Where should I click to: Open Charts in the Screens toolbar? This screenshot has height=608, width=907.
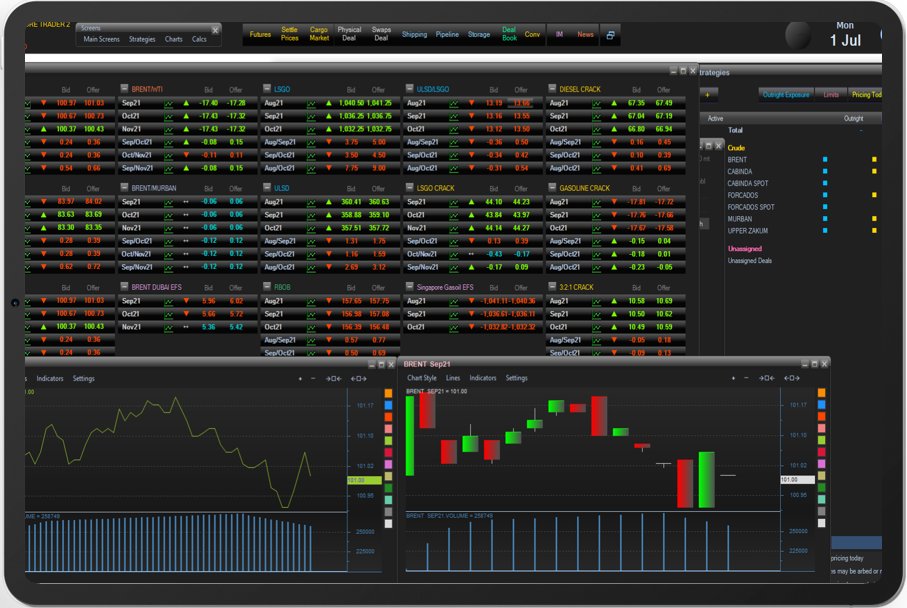[x=174, y=39]
